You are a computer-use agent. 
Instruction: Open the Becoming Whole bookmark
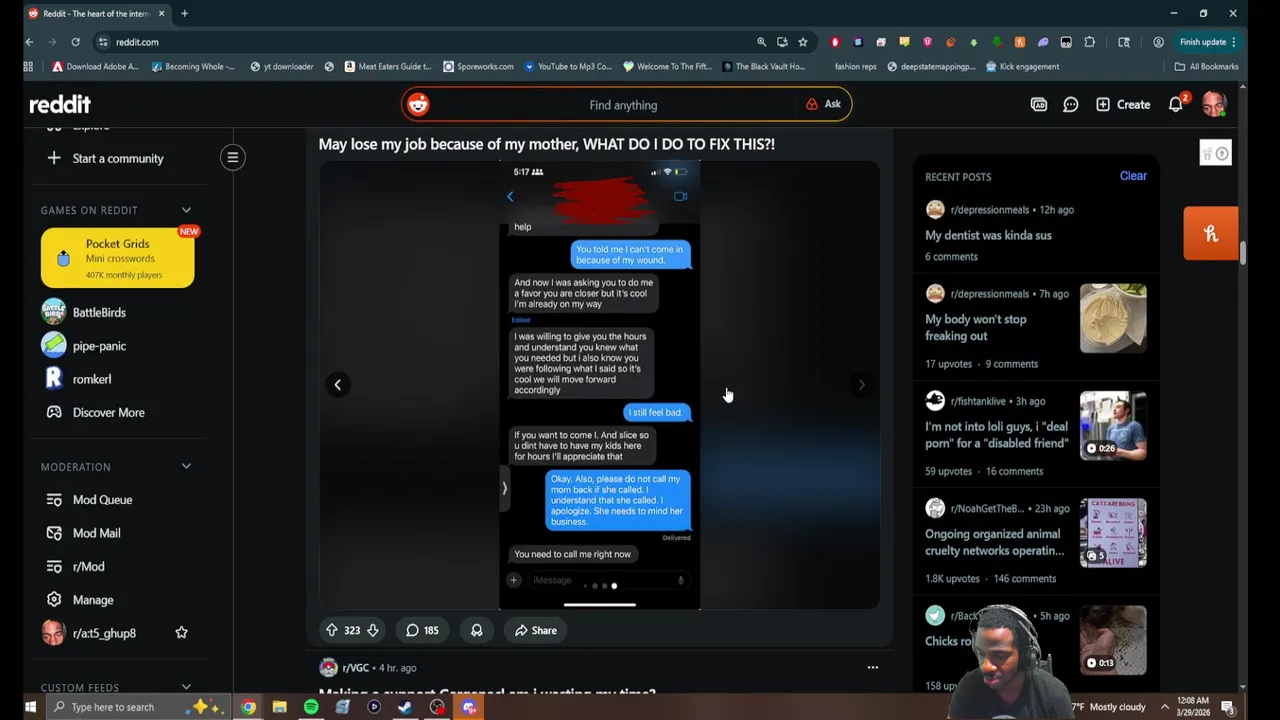tap(192, 66)
